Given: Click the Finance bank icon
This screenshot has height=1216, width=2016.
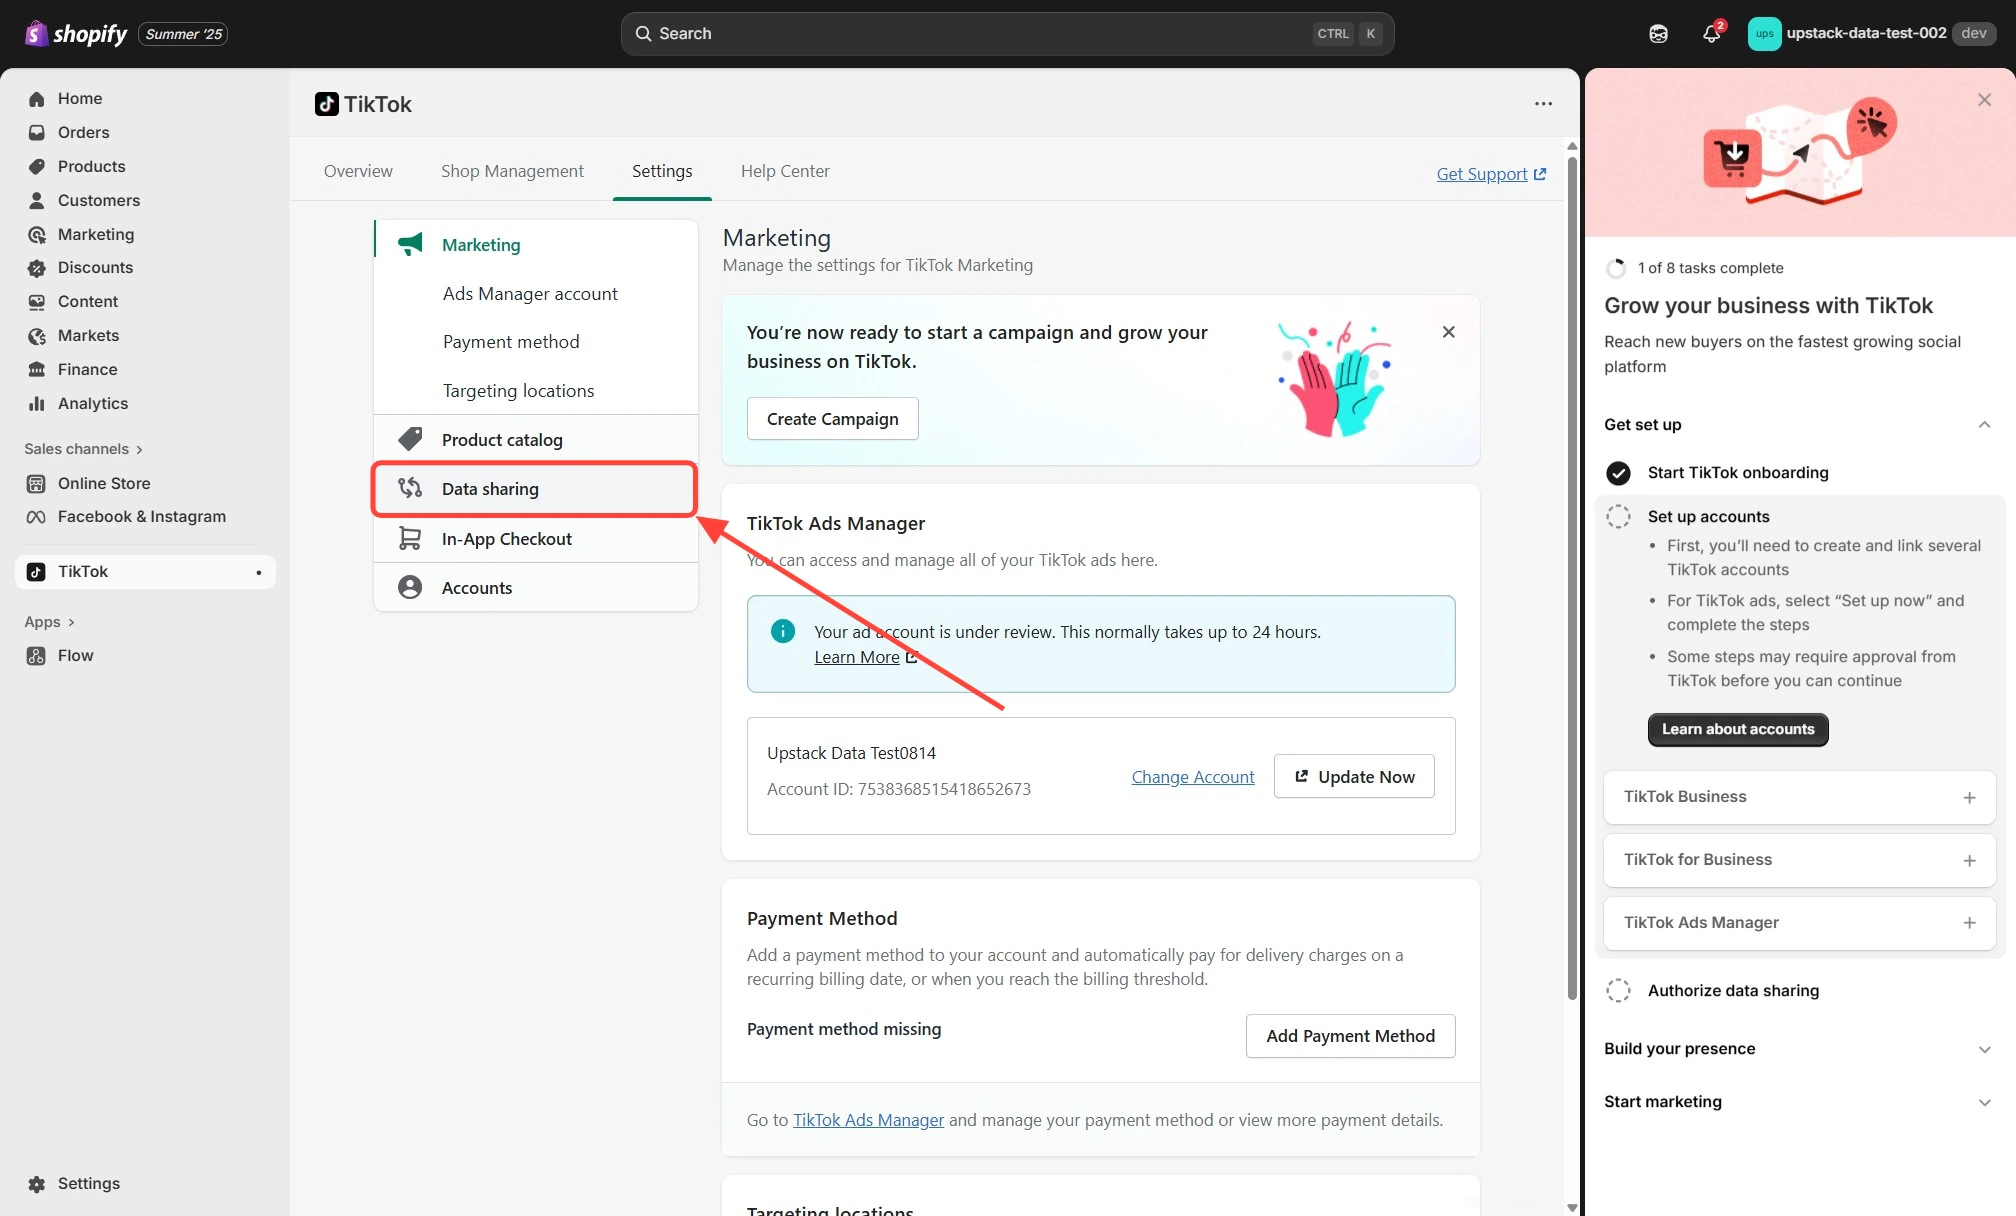Looking at the screenshot, I should click(37, 370).
